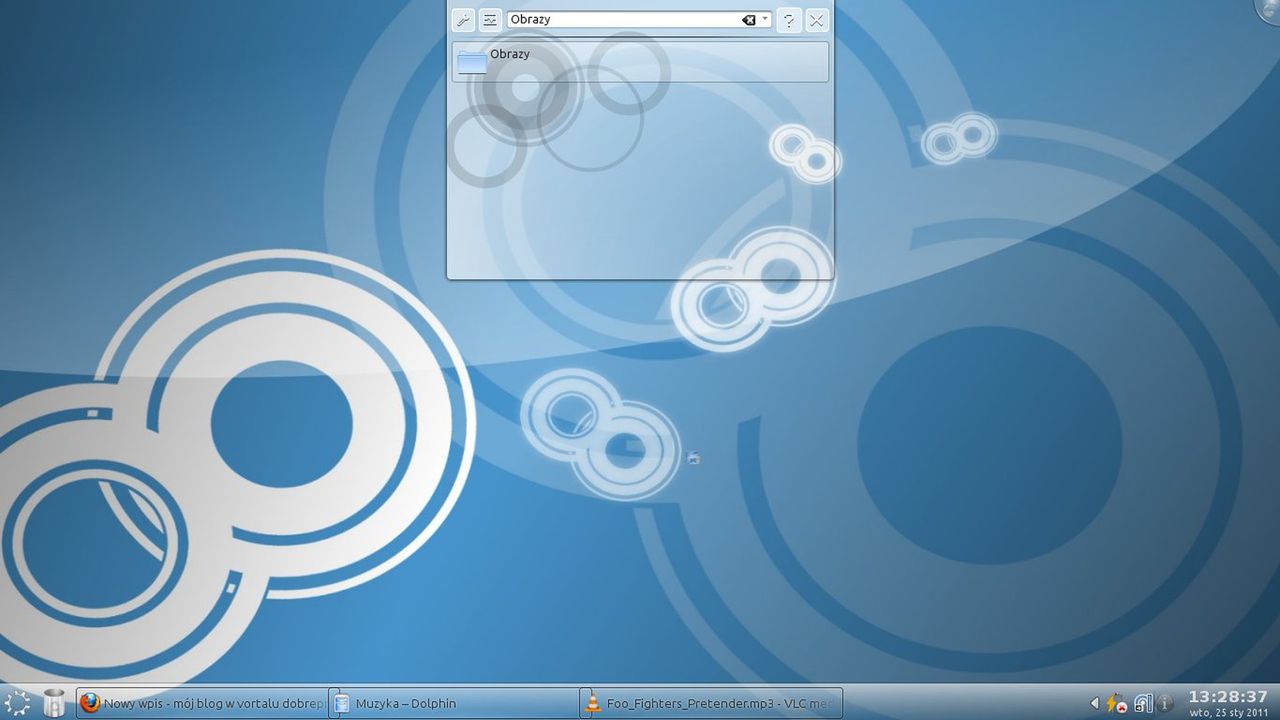Switch to the Muzyka – Dolphin window

point(452,703)
